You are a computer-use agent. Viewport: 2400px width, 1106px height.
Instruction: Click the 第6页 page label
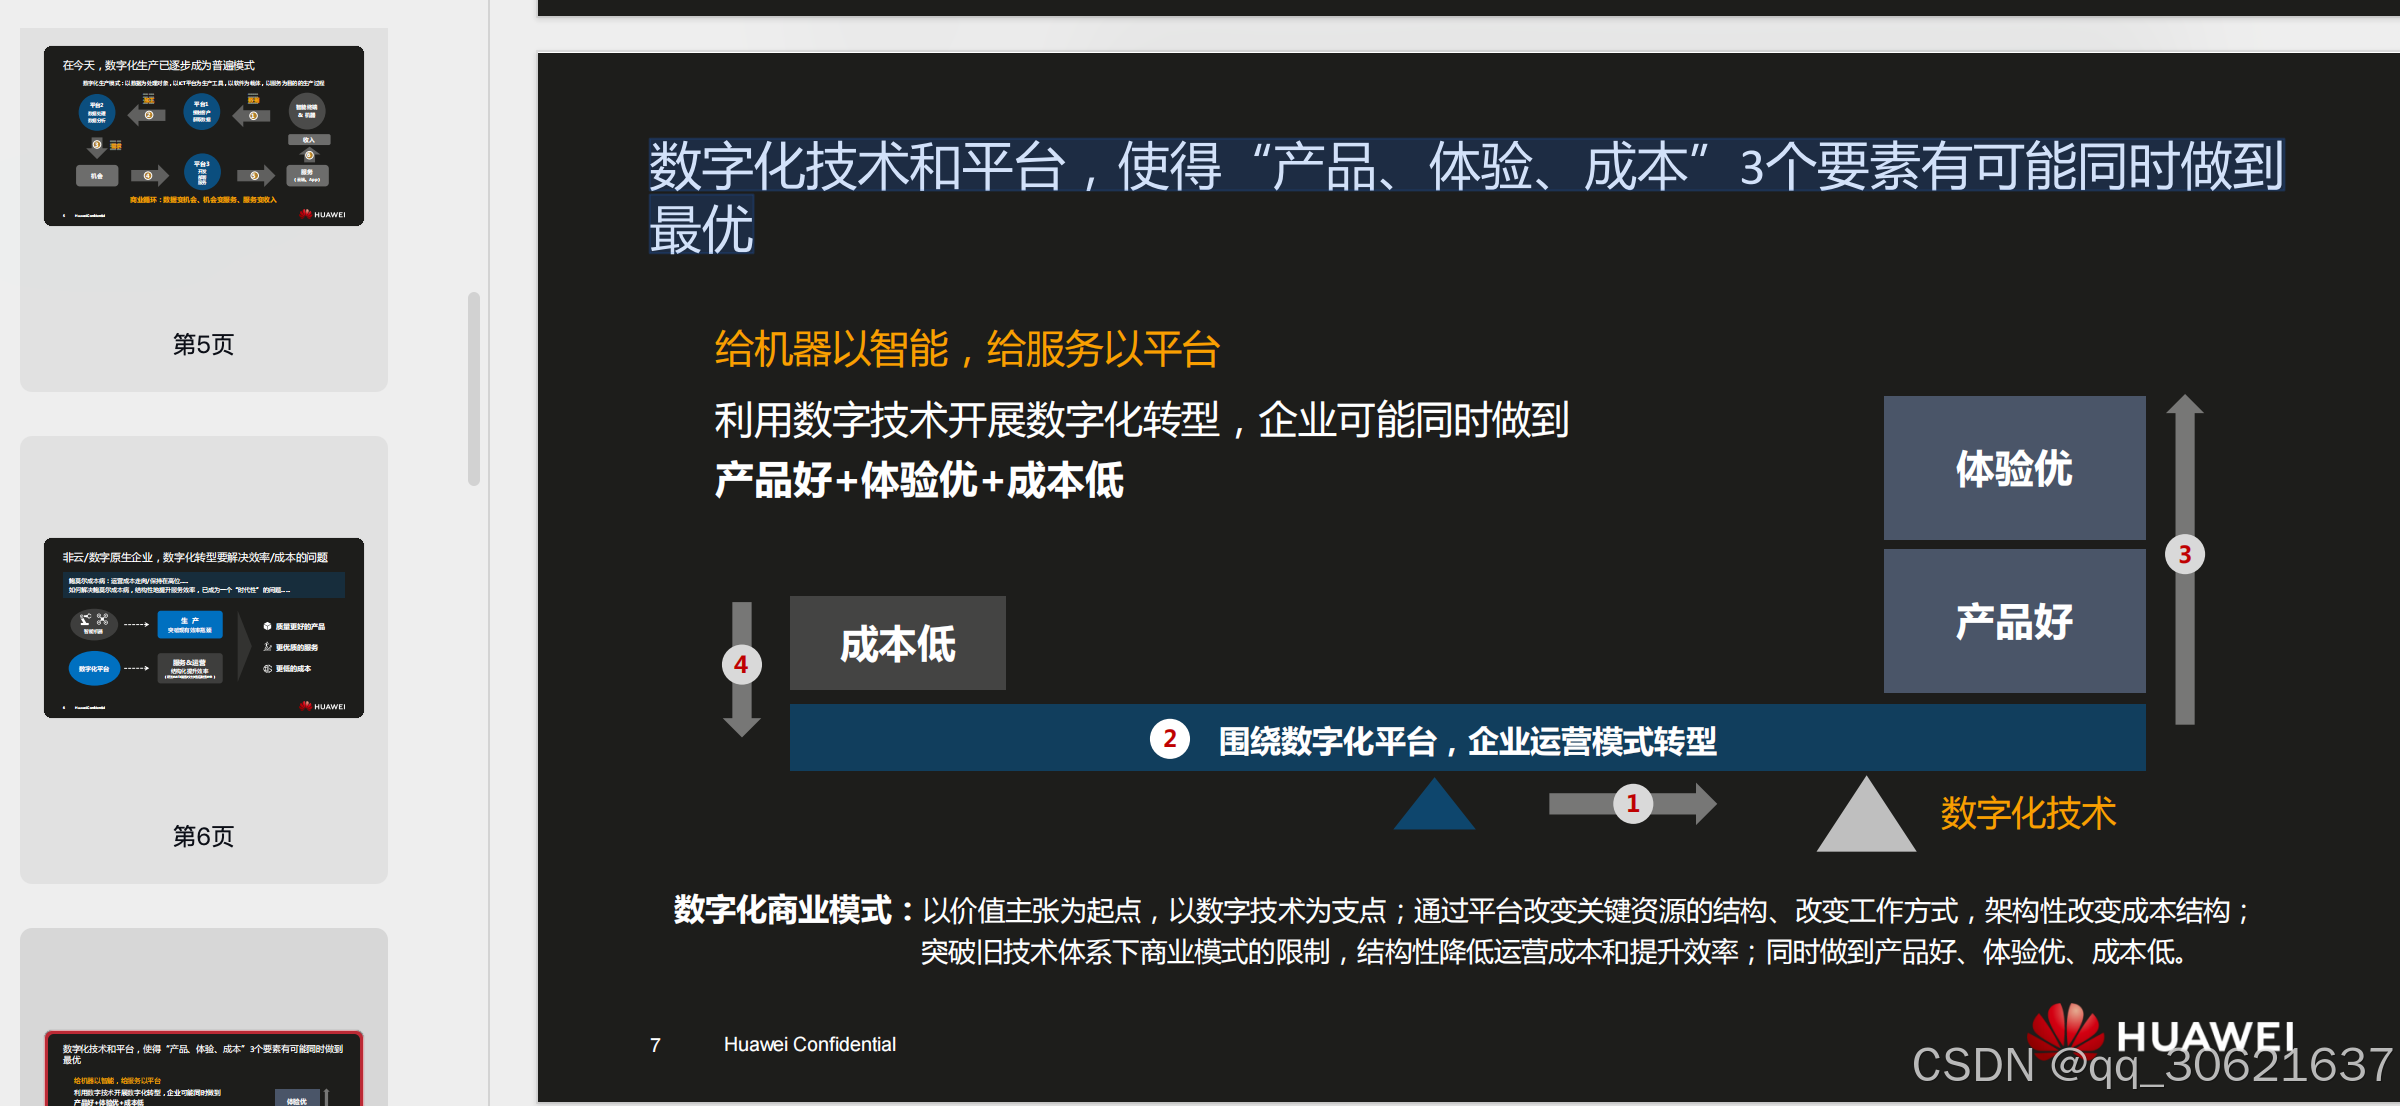tap(204, 836)
